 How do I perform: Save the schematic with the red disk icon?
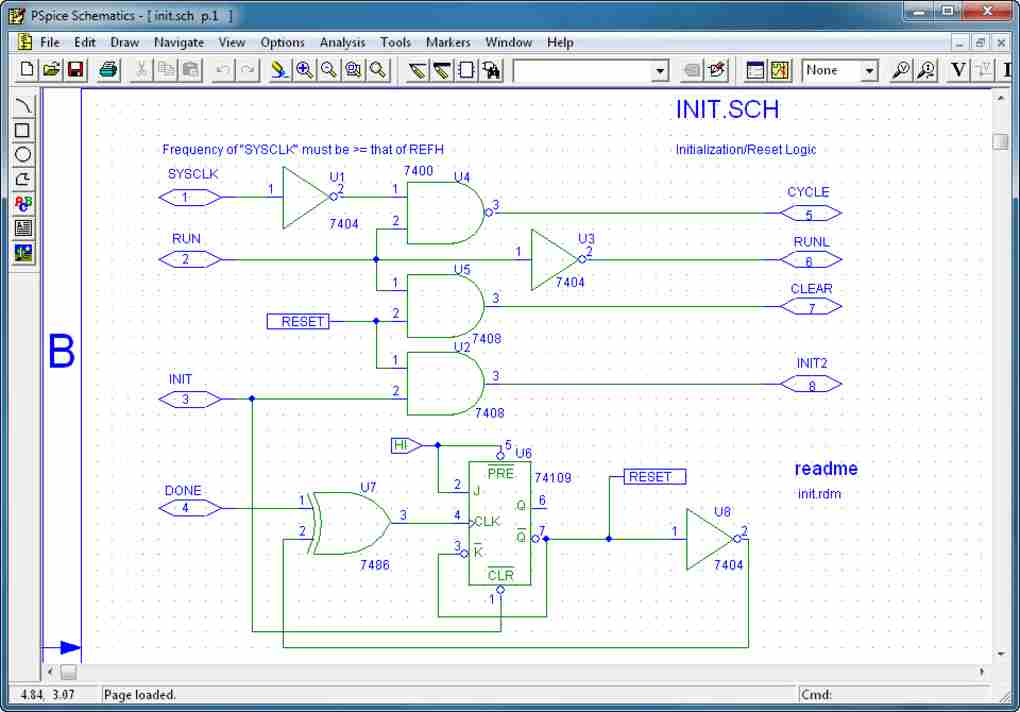75,70
